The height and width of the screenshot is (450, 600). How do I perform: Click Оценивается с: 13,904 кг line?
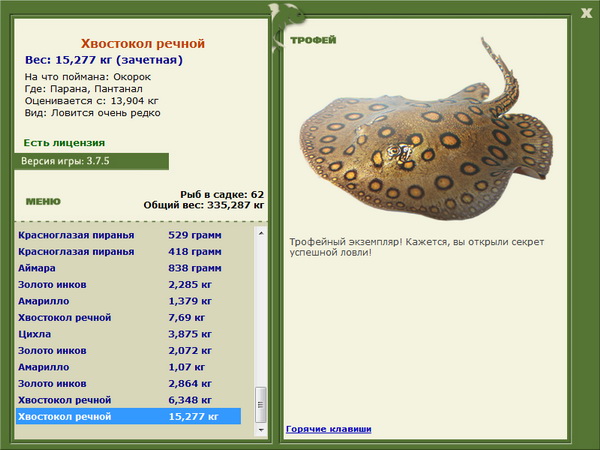coord(91,101)
